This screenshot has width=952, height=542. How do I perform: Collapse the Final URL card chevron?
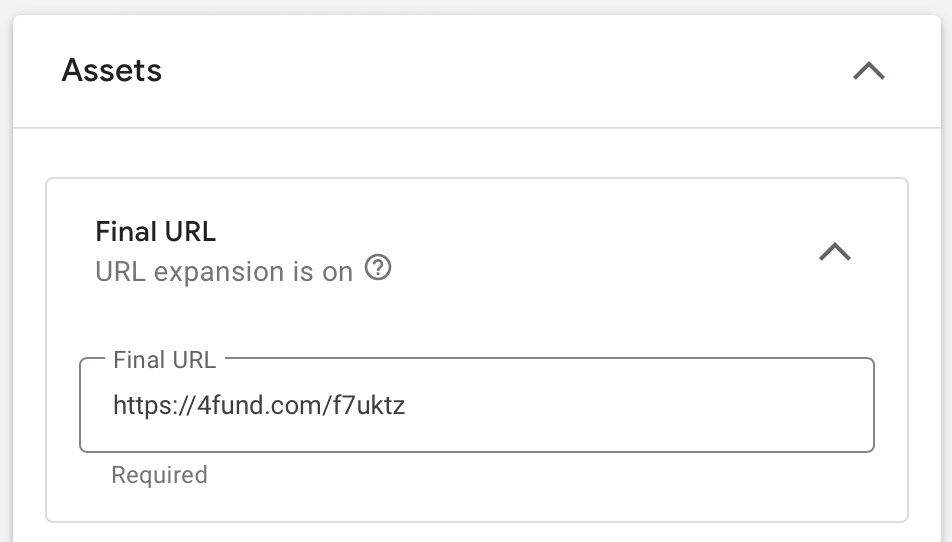pos(835,251)
